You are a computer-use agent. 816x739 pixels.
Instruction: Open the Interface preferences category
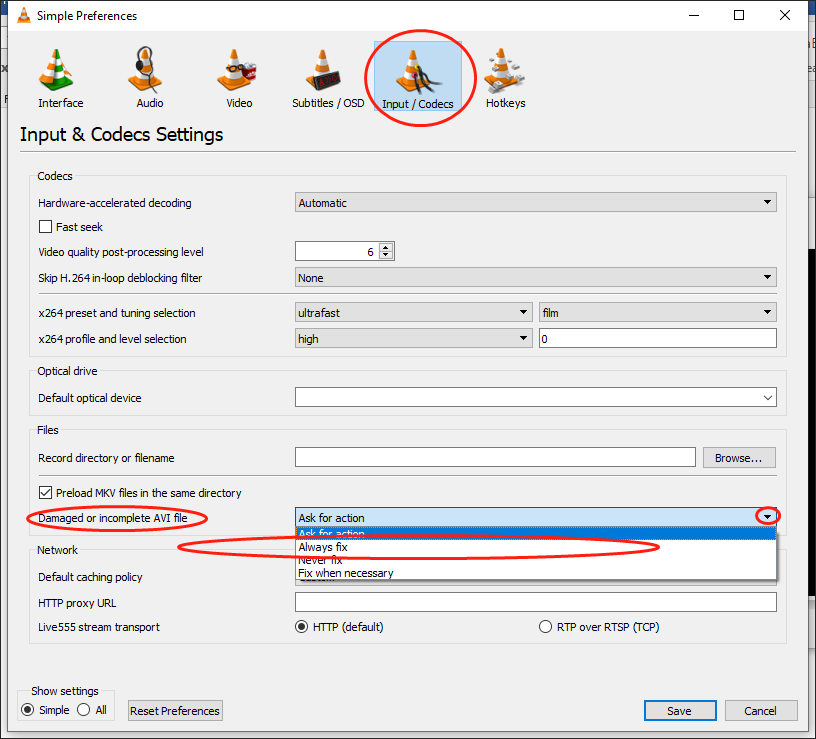coord(60,78)
